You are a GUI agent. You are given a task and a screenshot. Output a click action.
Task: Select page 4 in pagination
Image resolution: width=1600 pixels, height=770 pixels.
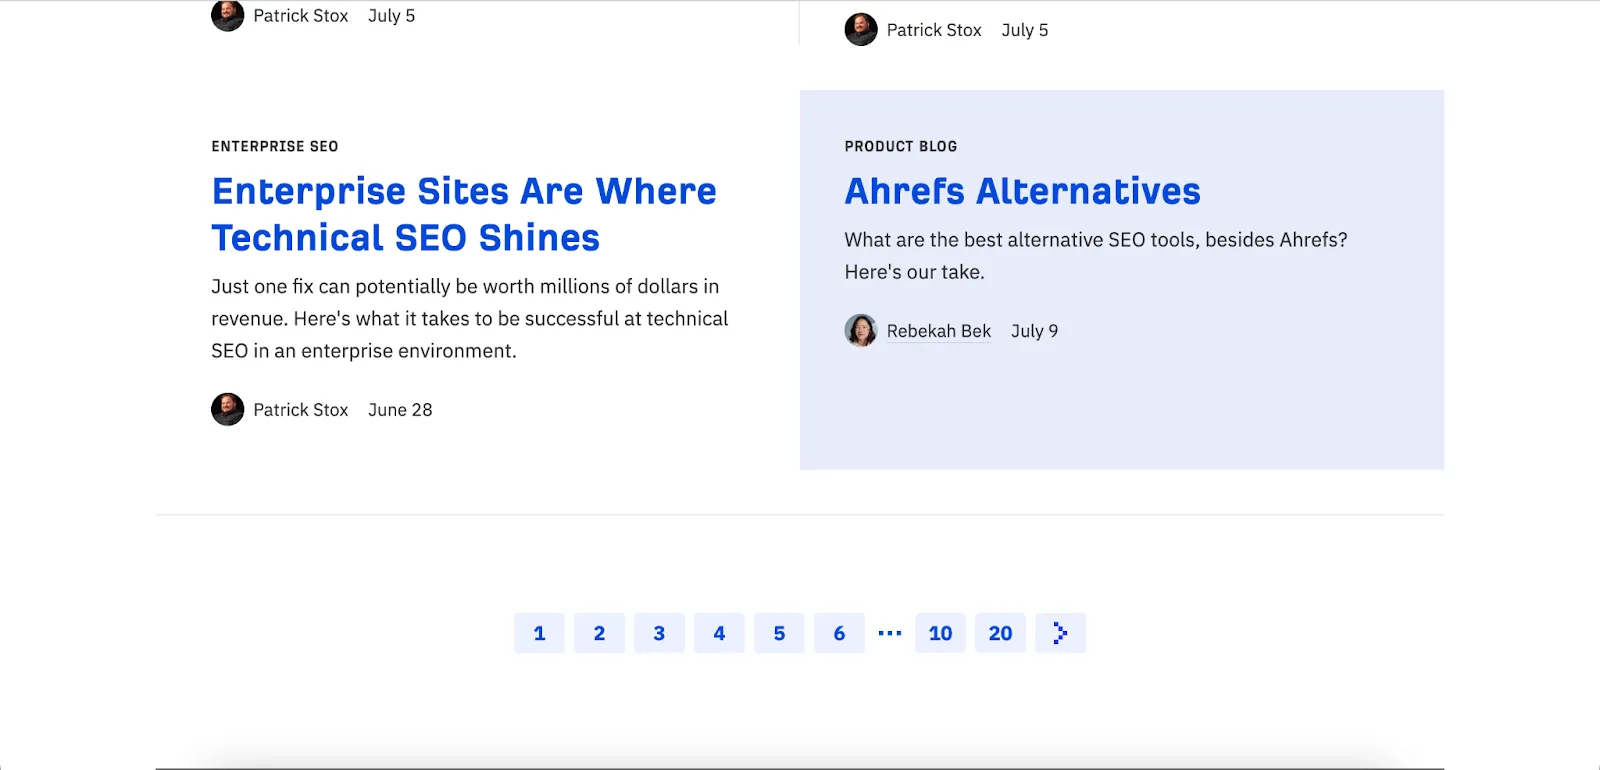point(719,633)
